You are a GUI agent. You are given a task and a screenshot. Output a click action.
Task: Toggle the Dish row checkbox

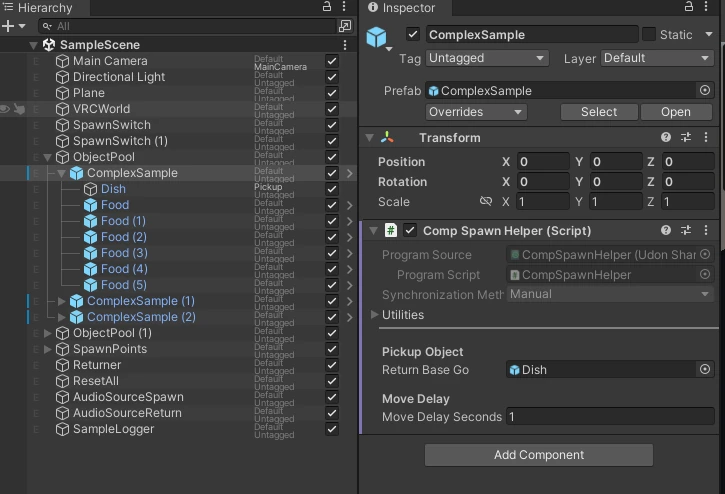click(x=332, y=189)
